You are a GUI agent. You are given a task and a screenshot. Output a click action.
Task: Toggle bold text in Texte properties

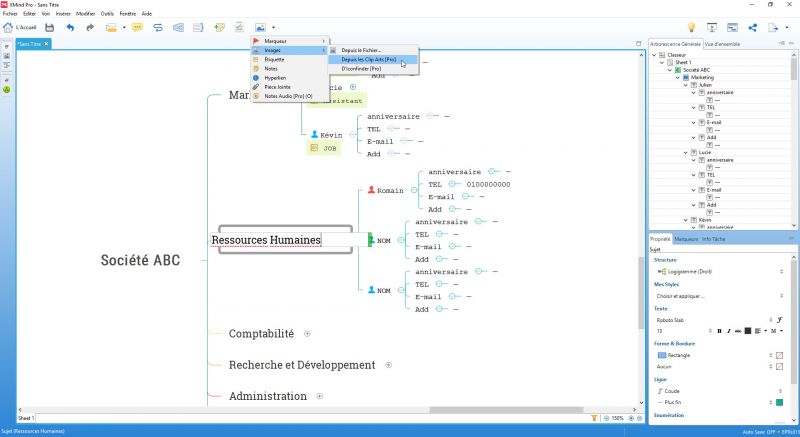(719, 331)
